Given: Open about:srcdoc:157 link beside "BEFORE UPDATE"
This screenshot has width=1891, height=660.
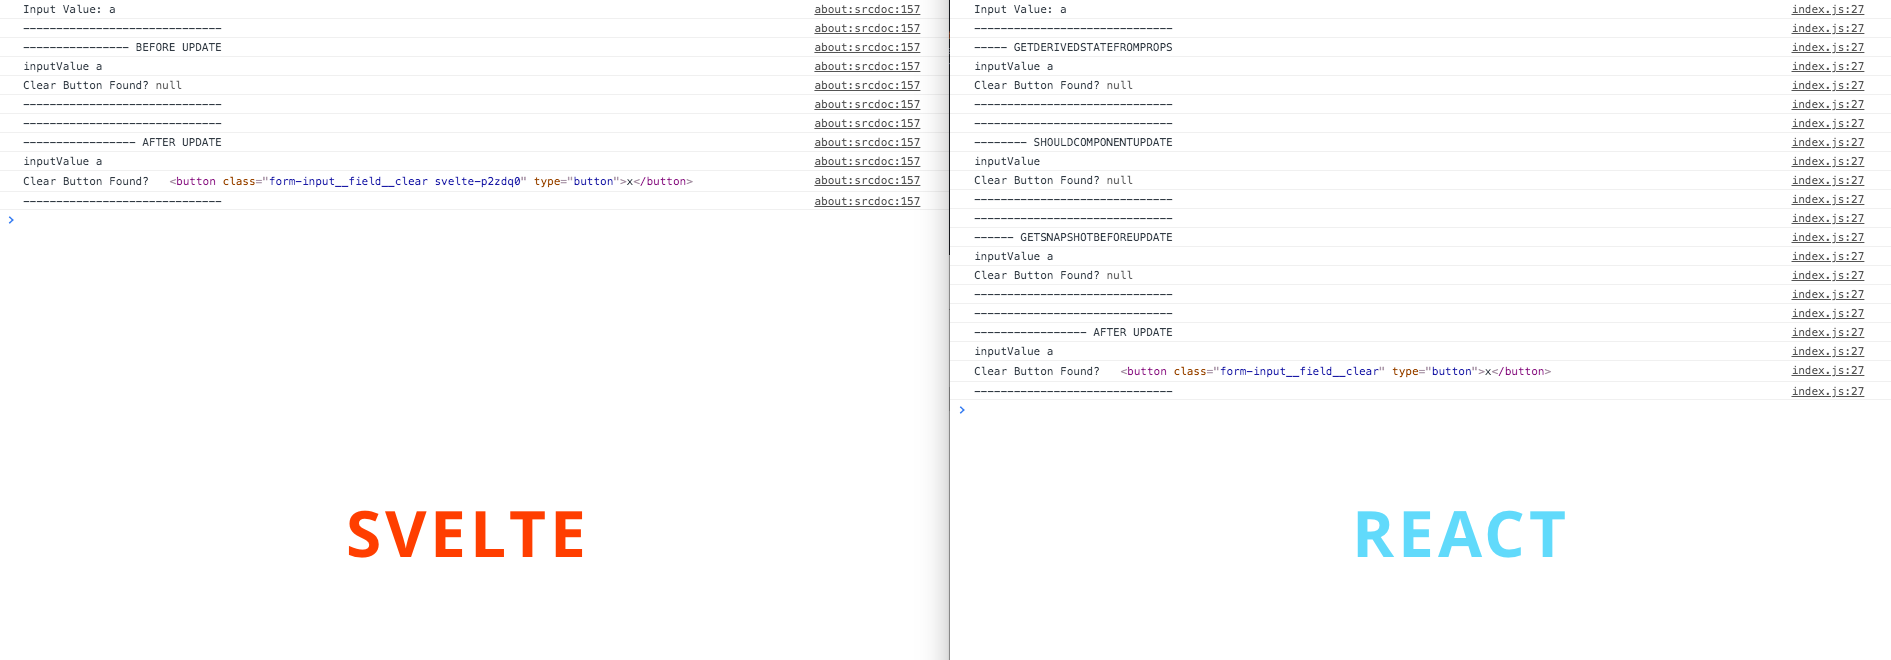Looking at the screenshot, I should pos(867,47).
